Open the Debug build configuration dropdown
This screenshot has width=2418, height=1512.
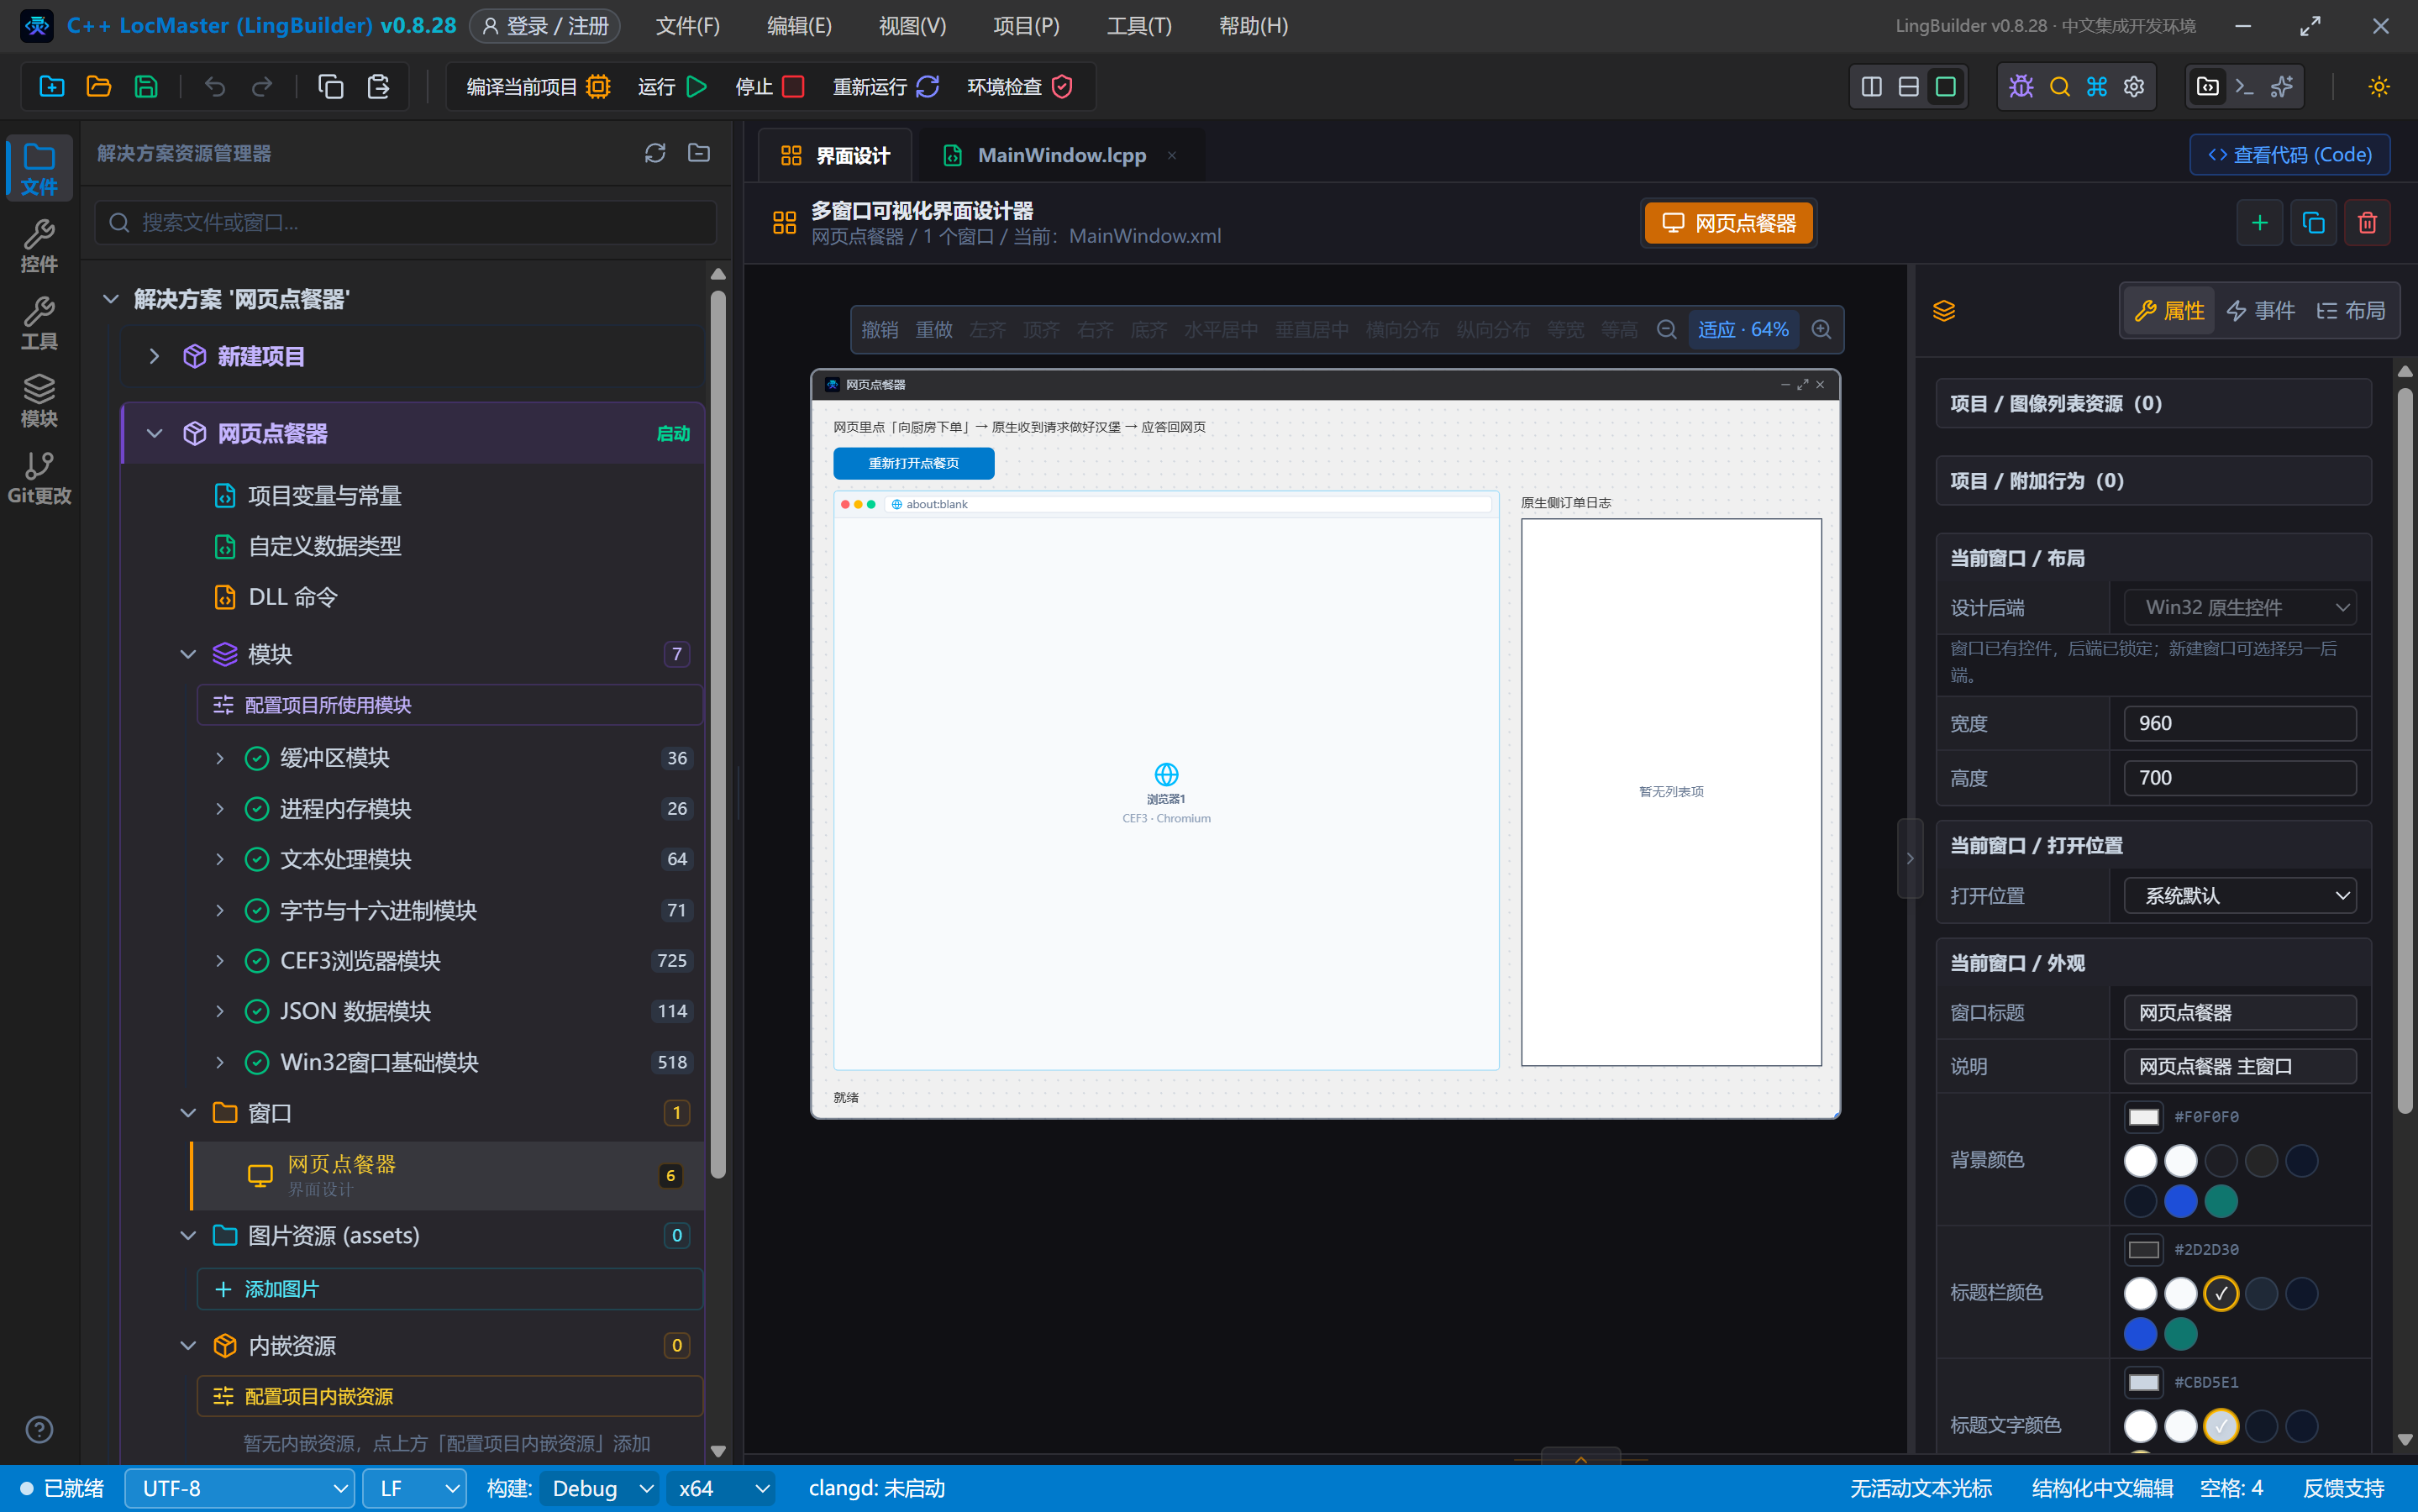click(600, 1488)
